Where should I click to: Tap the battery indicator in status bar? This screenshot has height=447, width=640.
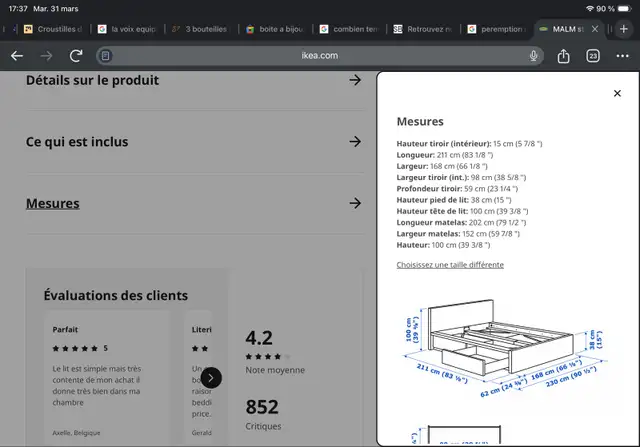coord(624,9)
